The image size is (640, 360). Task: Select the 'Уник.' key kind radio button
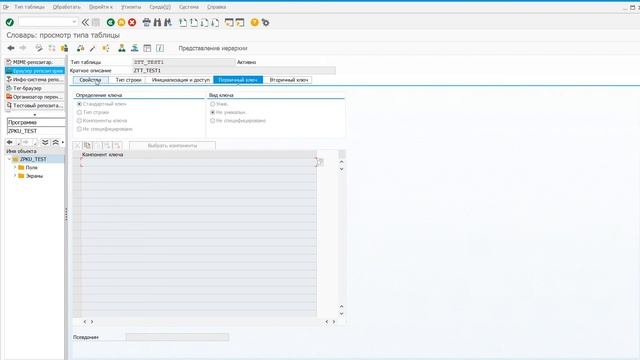[213, 104]
